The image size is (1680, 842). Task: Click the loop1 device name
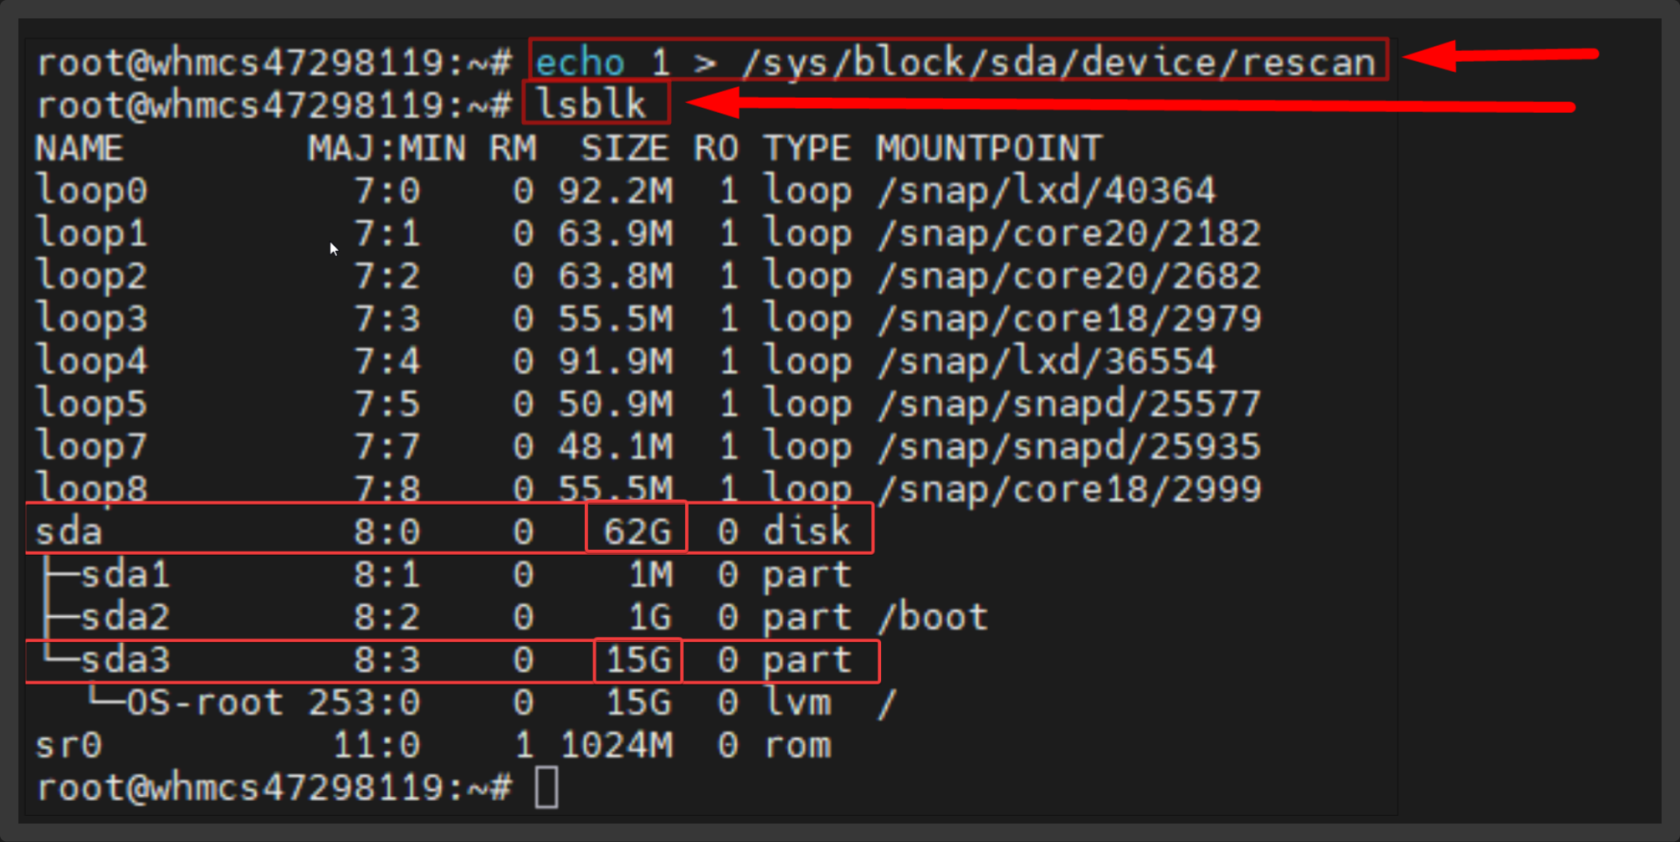pyautogui.click(x=92, y=233)
